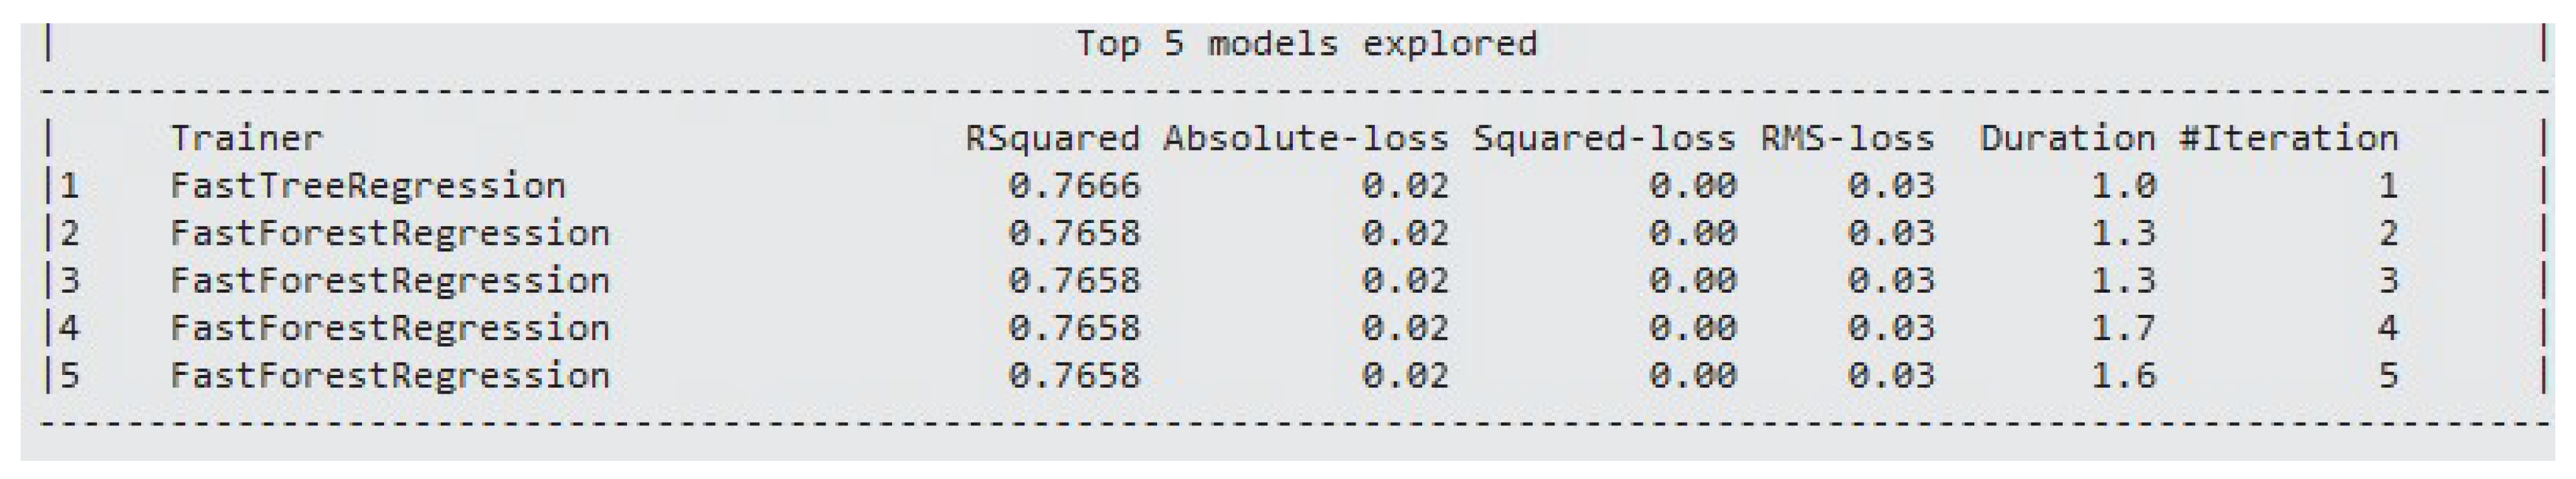Screen dimensions: 2576x479
Task: Click the RSquared column header
Action: pos(1051,138)
